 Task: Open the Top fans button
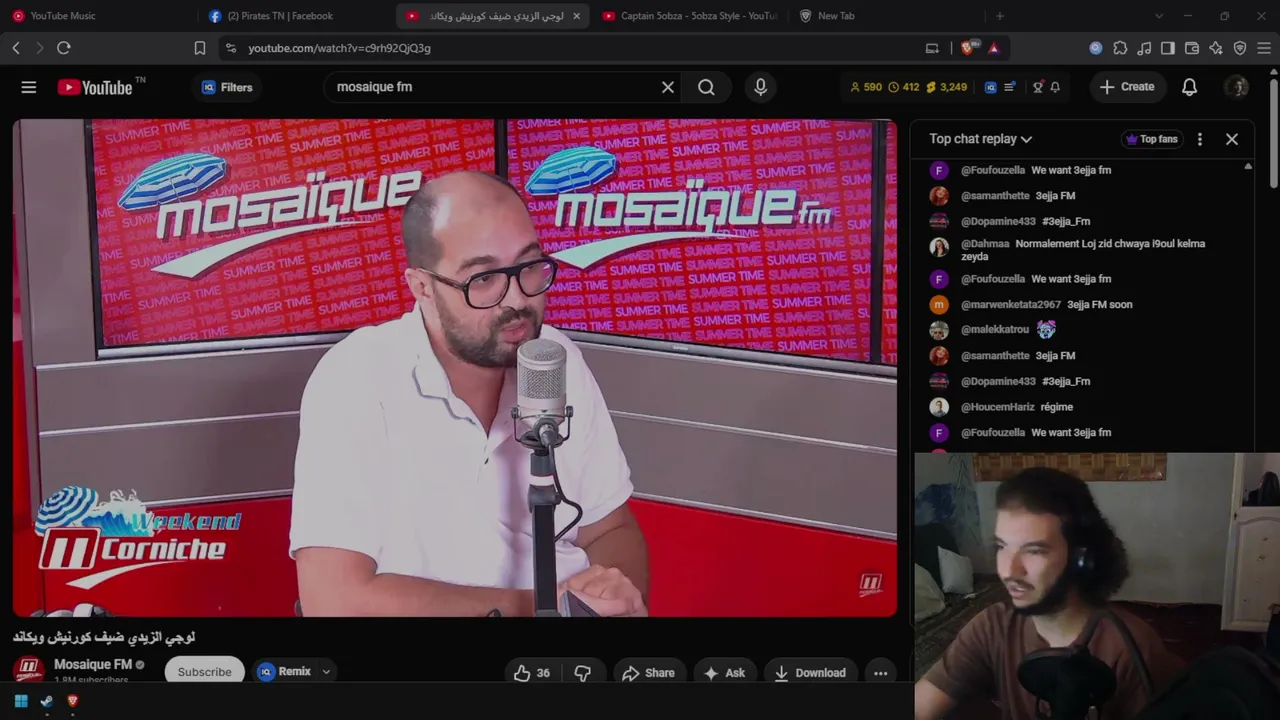[1151, 139]
